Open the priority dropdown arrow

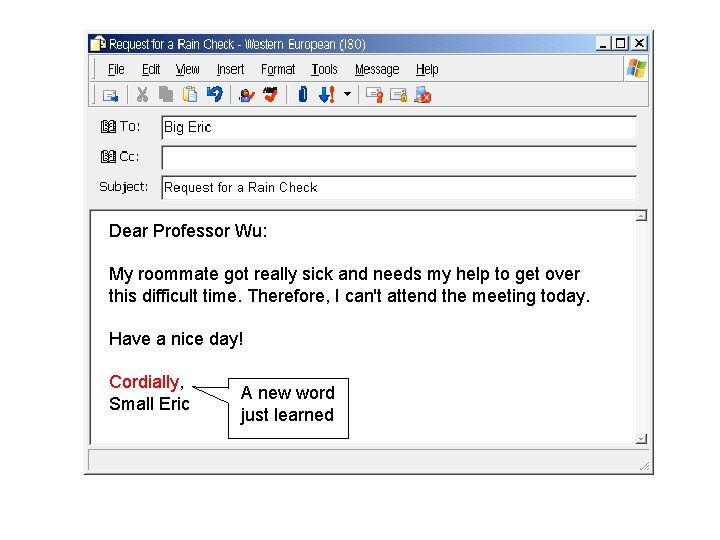tap(347, 95)
